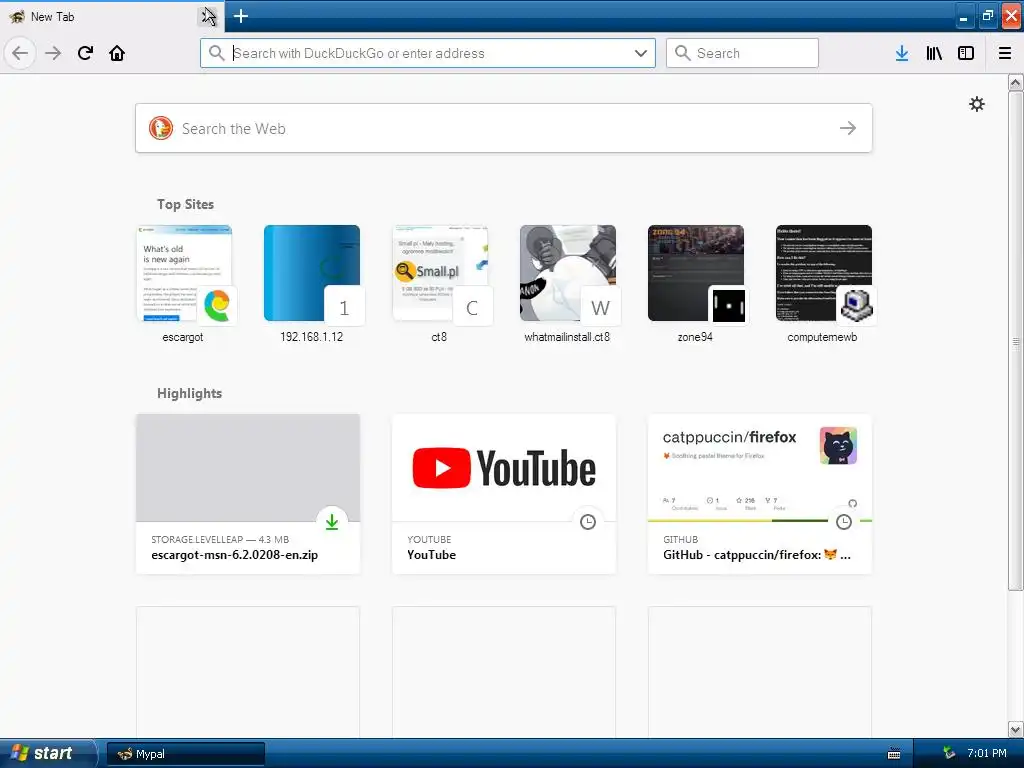Toggle the sidebar view button
This screenshot has height=768, width=1024.
coord(966,53)
